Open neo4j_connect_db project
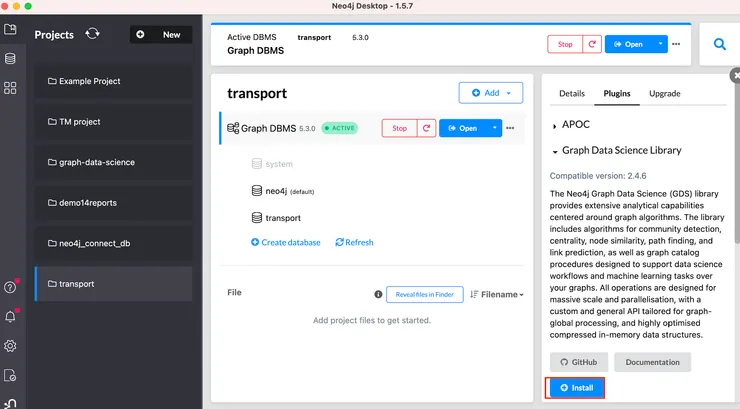This screenshot has height=409, width=740. point(113,243)
